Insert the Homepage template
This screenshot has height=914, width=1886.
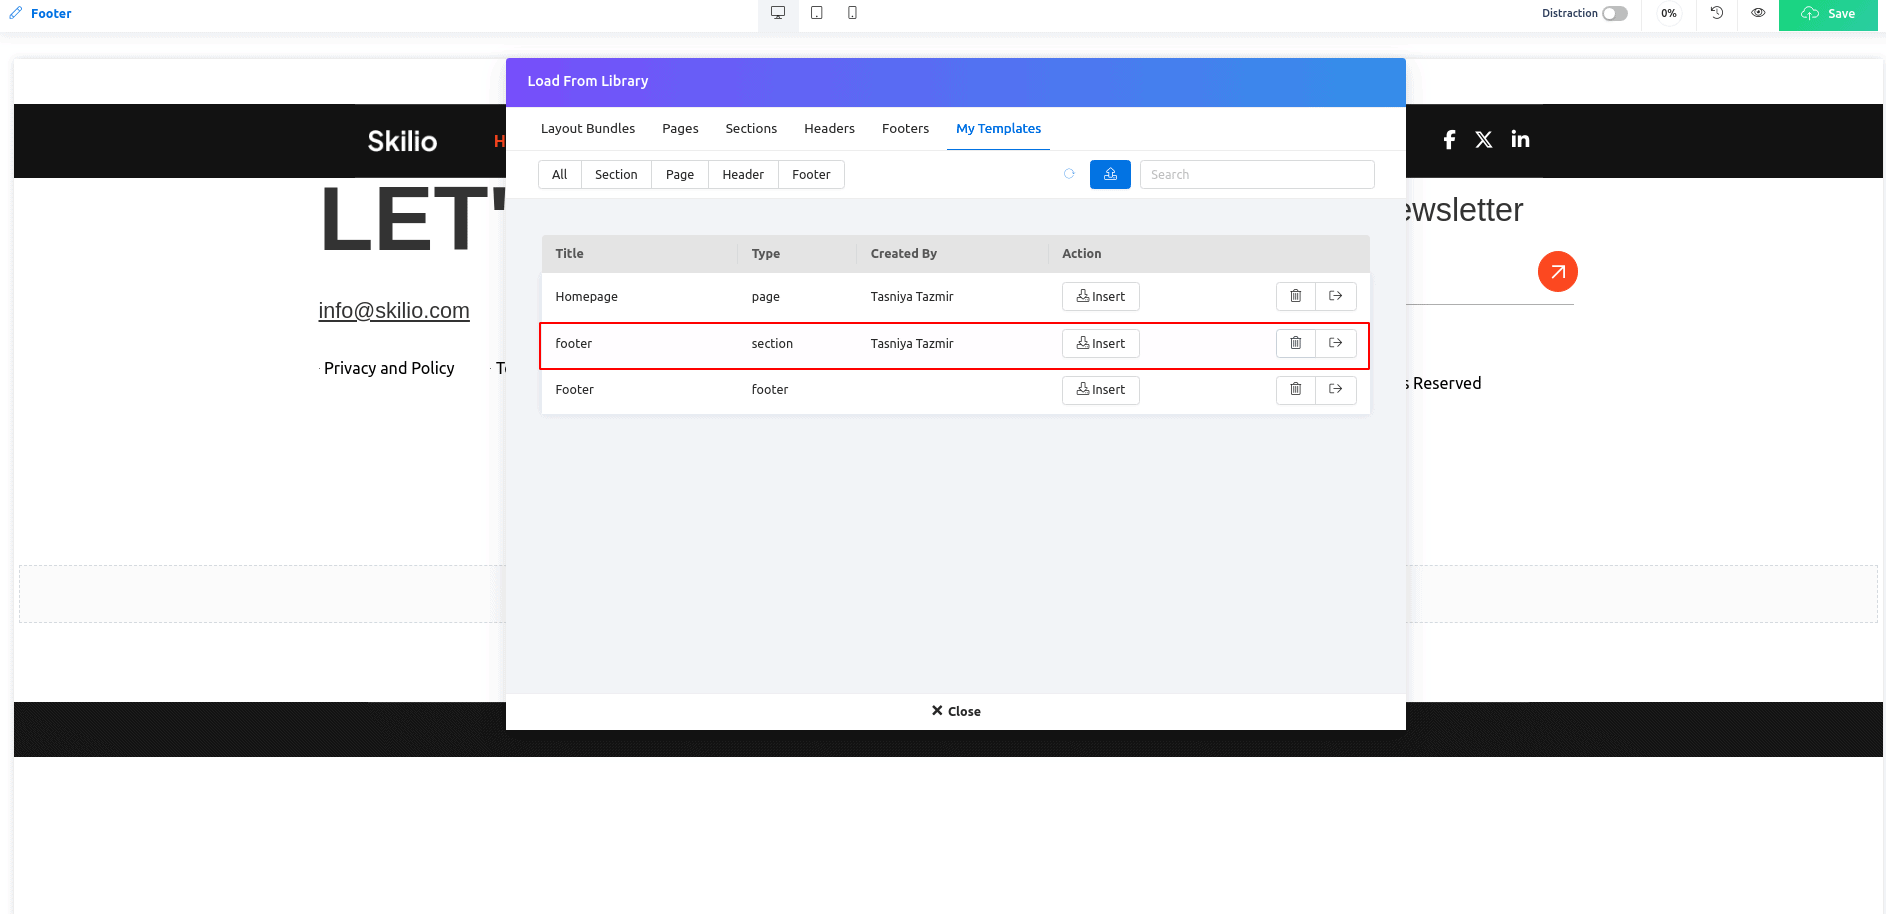(1100, 296)
